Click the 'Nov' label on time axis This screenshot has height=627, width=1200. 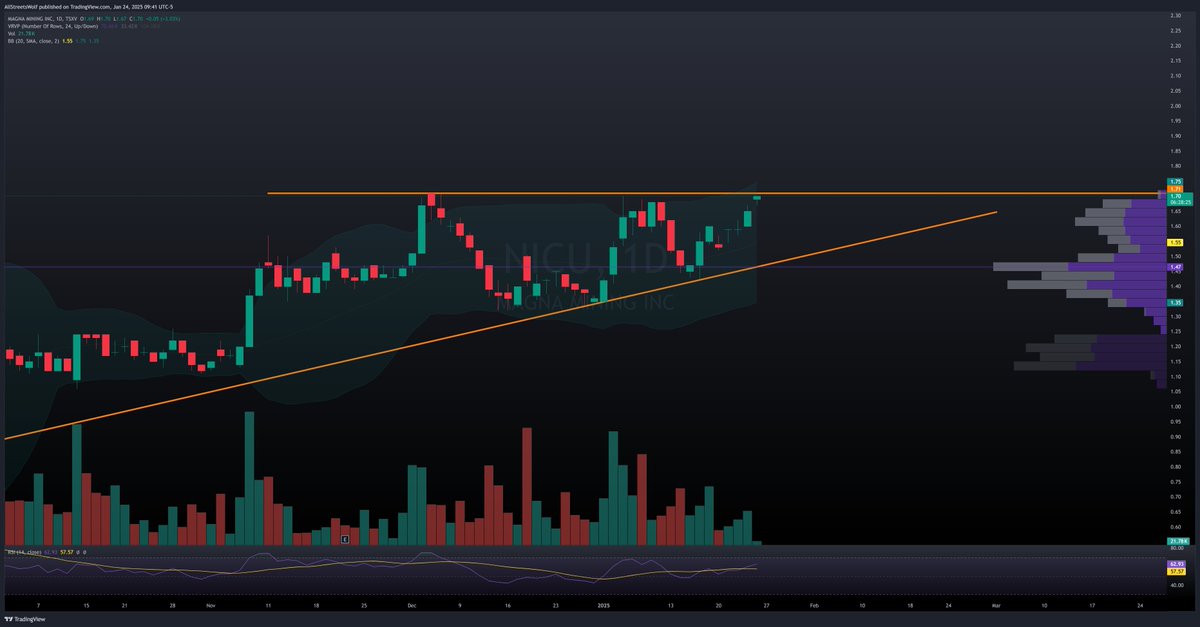(x=210, y=606)
